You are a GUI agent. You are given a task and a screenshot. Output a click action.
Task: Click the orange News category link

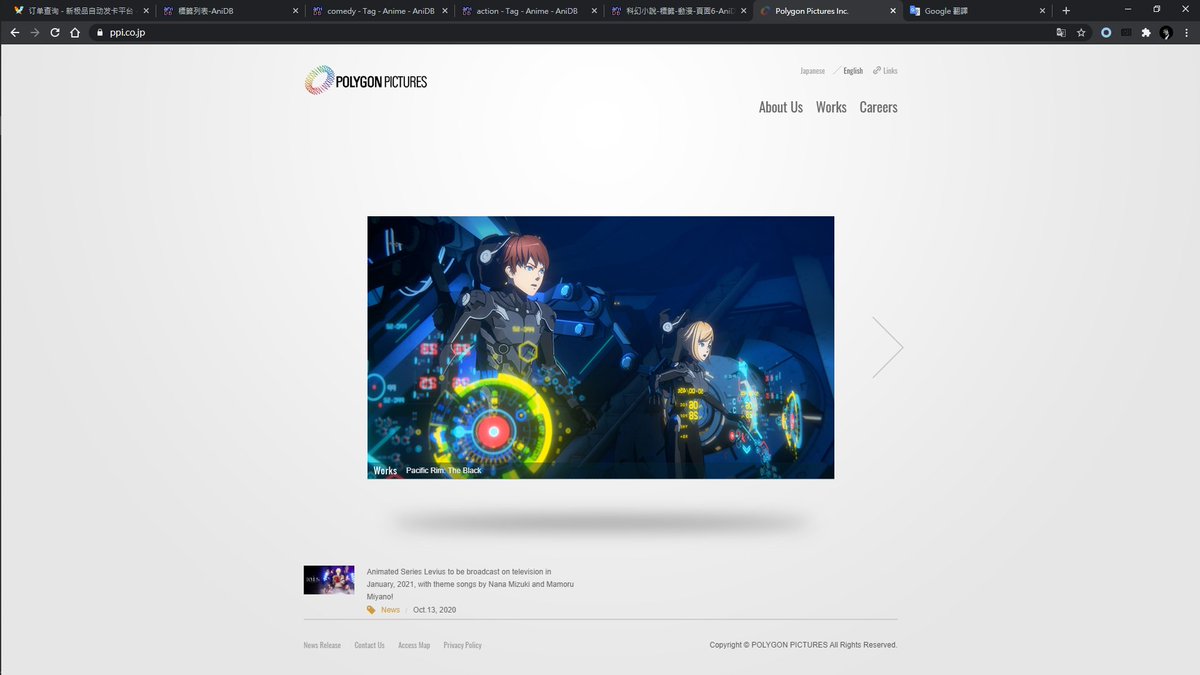point(390,610)
